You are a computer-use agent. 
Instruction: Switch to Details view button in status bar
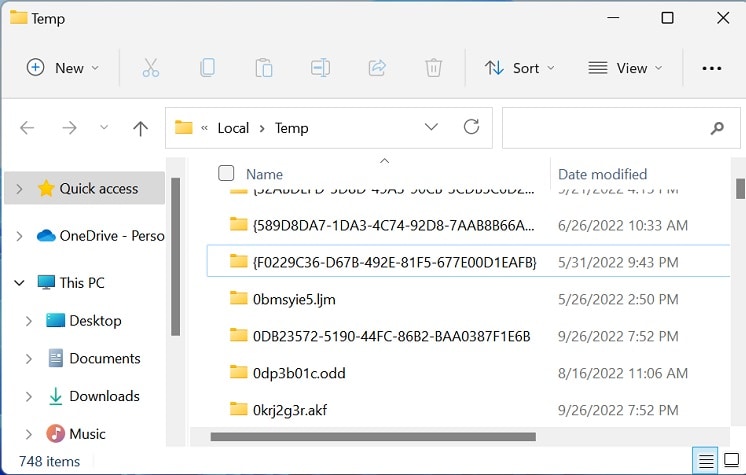706,461
